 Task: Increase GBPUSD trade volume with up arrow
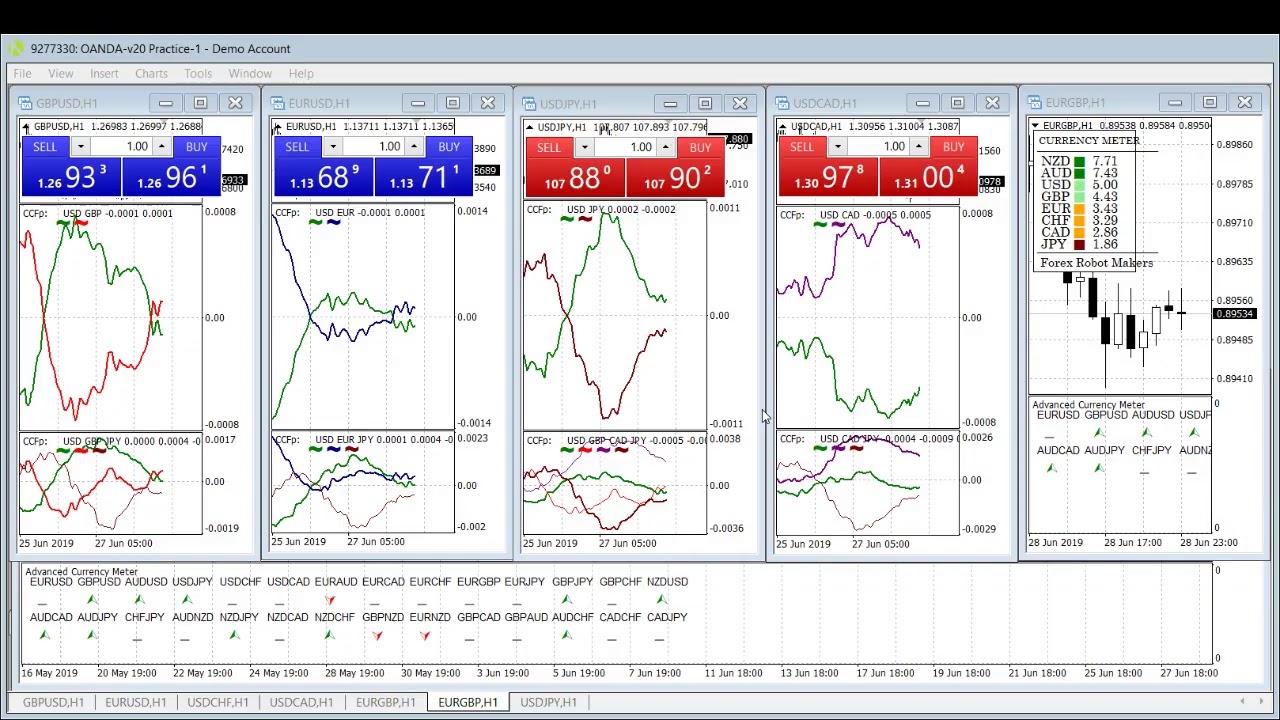pos(162,148)
